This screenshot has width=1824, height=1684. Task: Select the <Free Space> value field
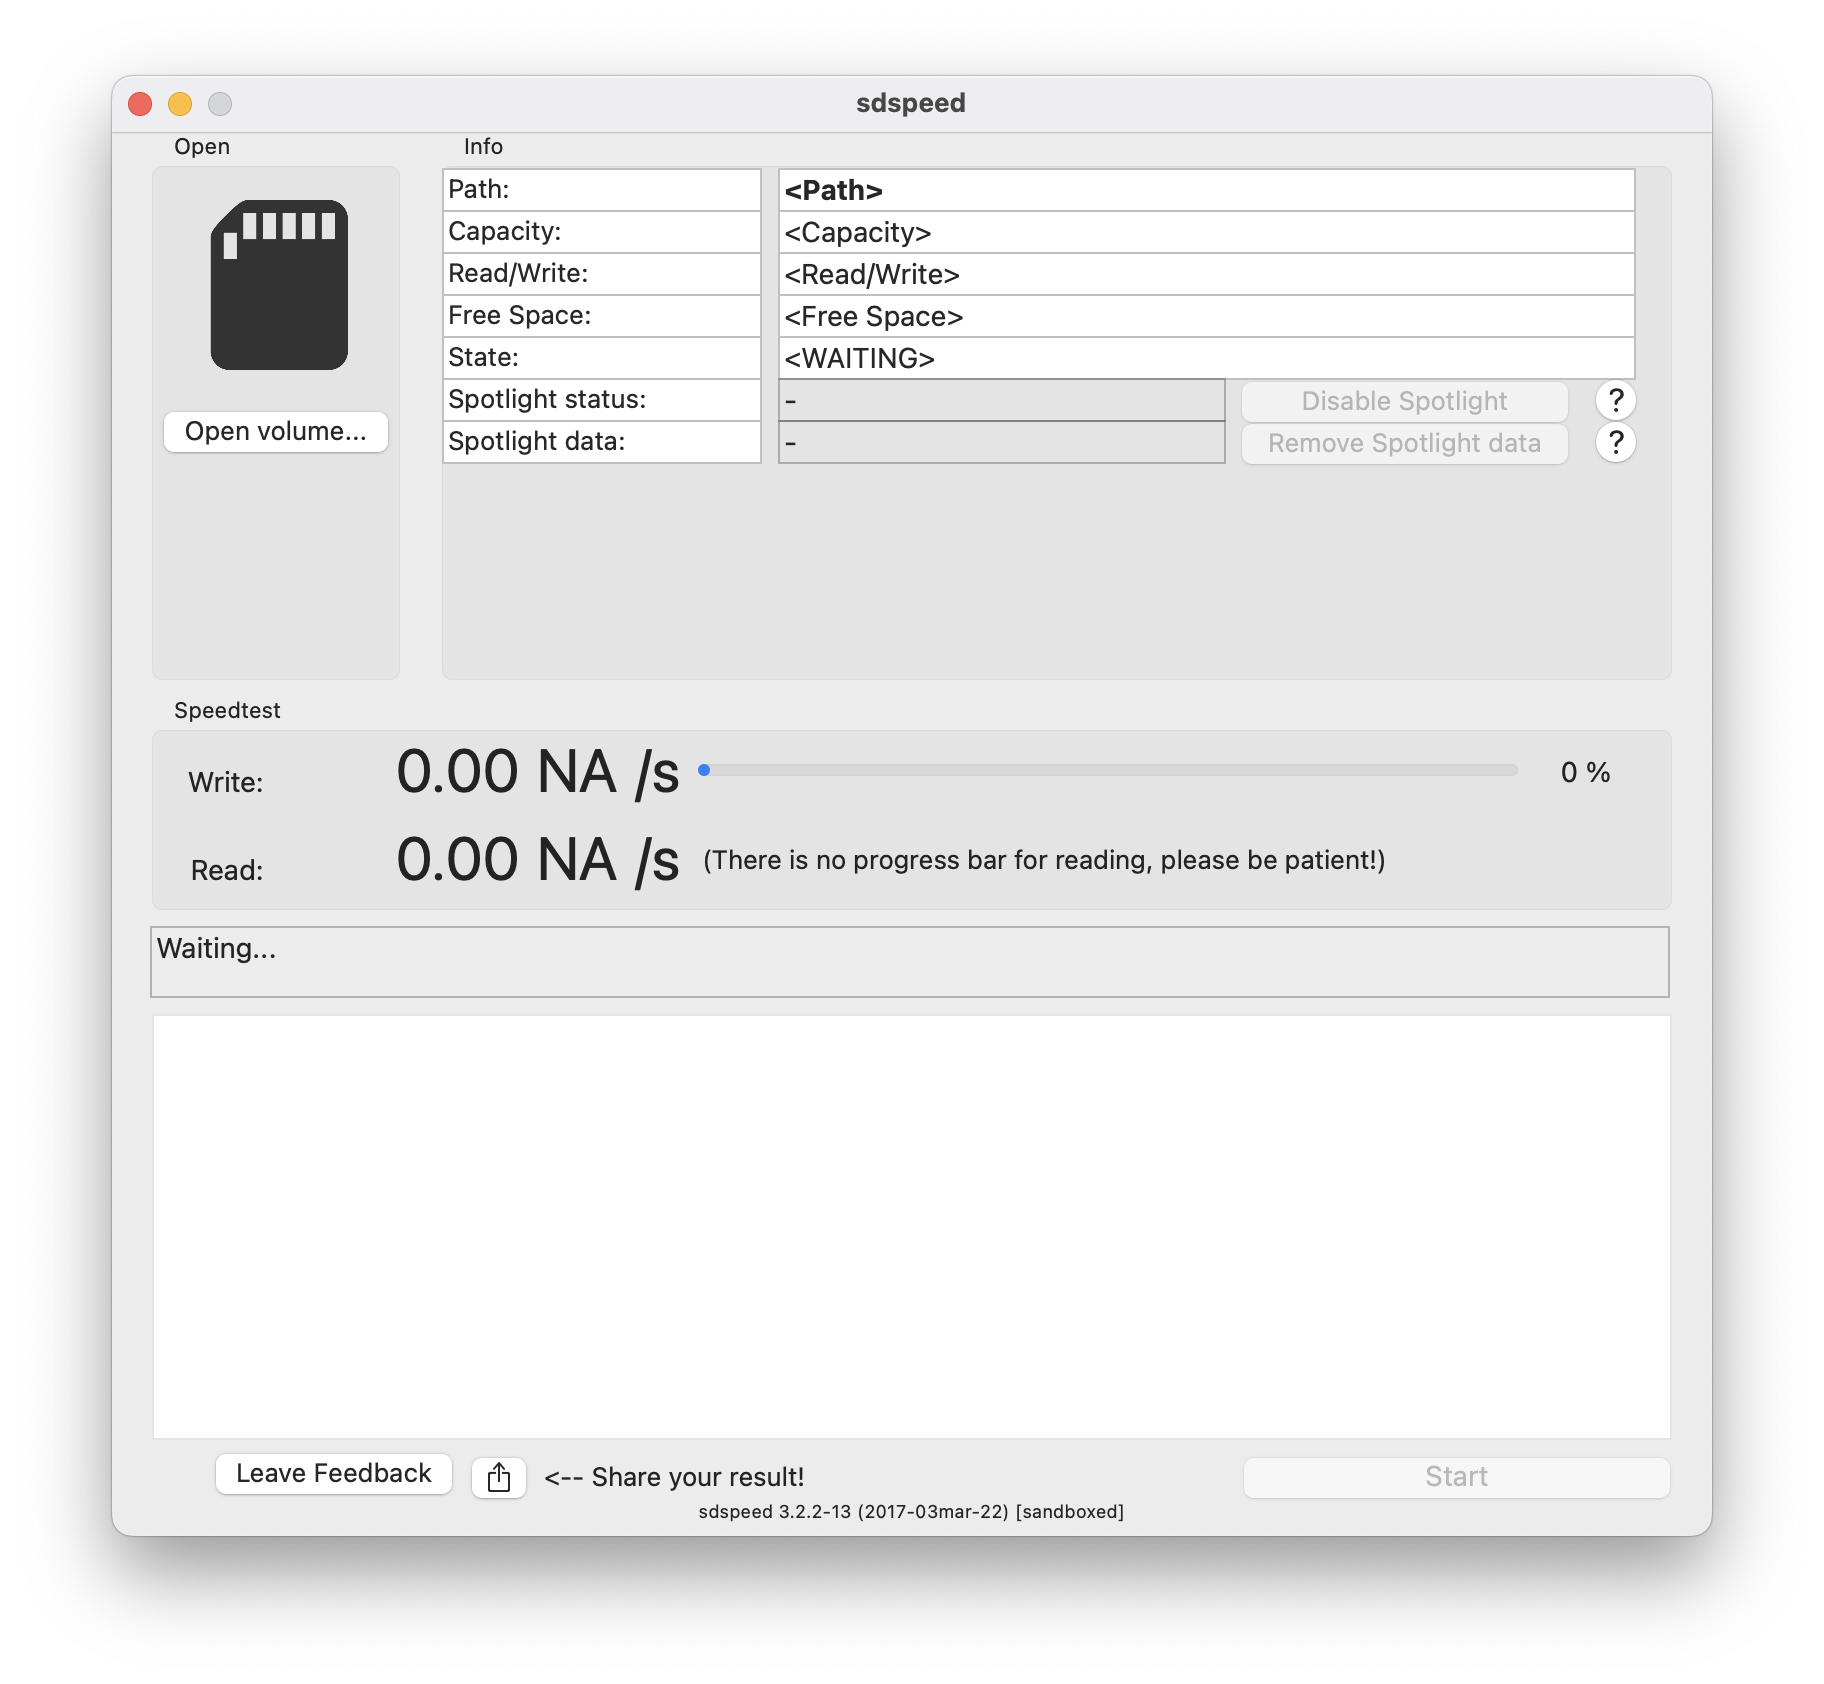[1207, 316]
